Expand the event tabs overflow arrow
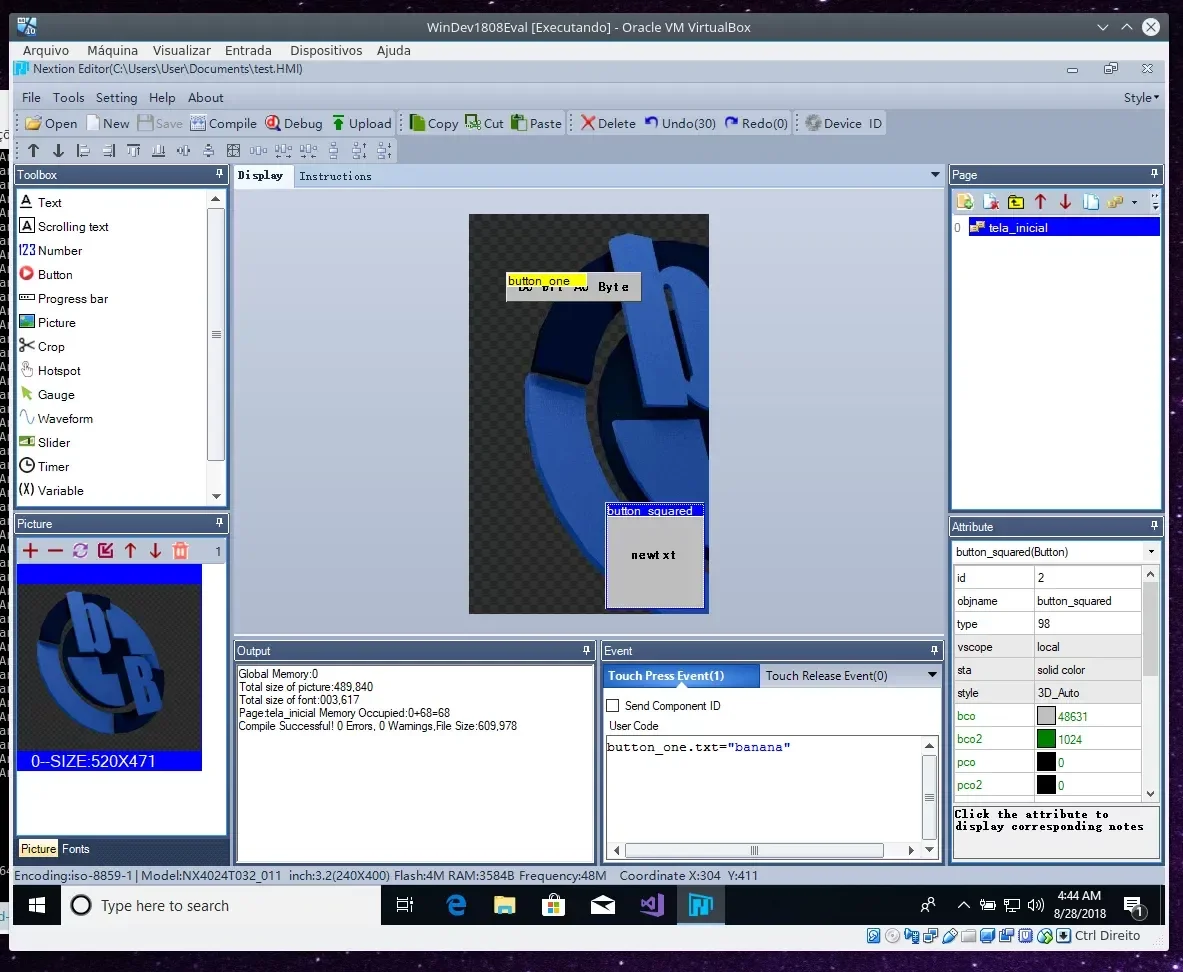Viewport: 1183px width, 972px height. (x=933, y=675)
